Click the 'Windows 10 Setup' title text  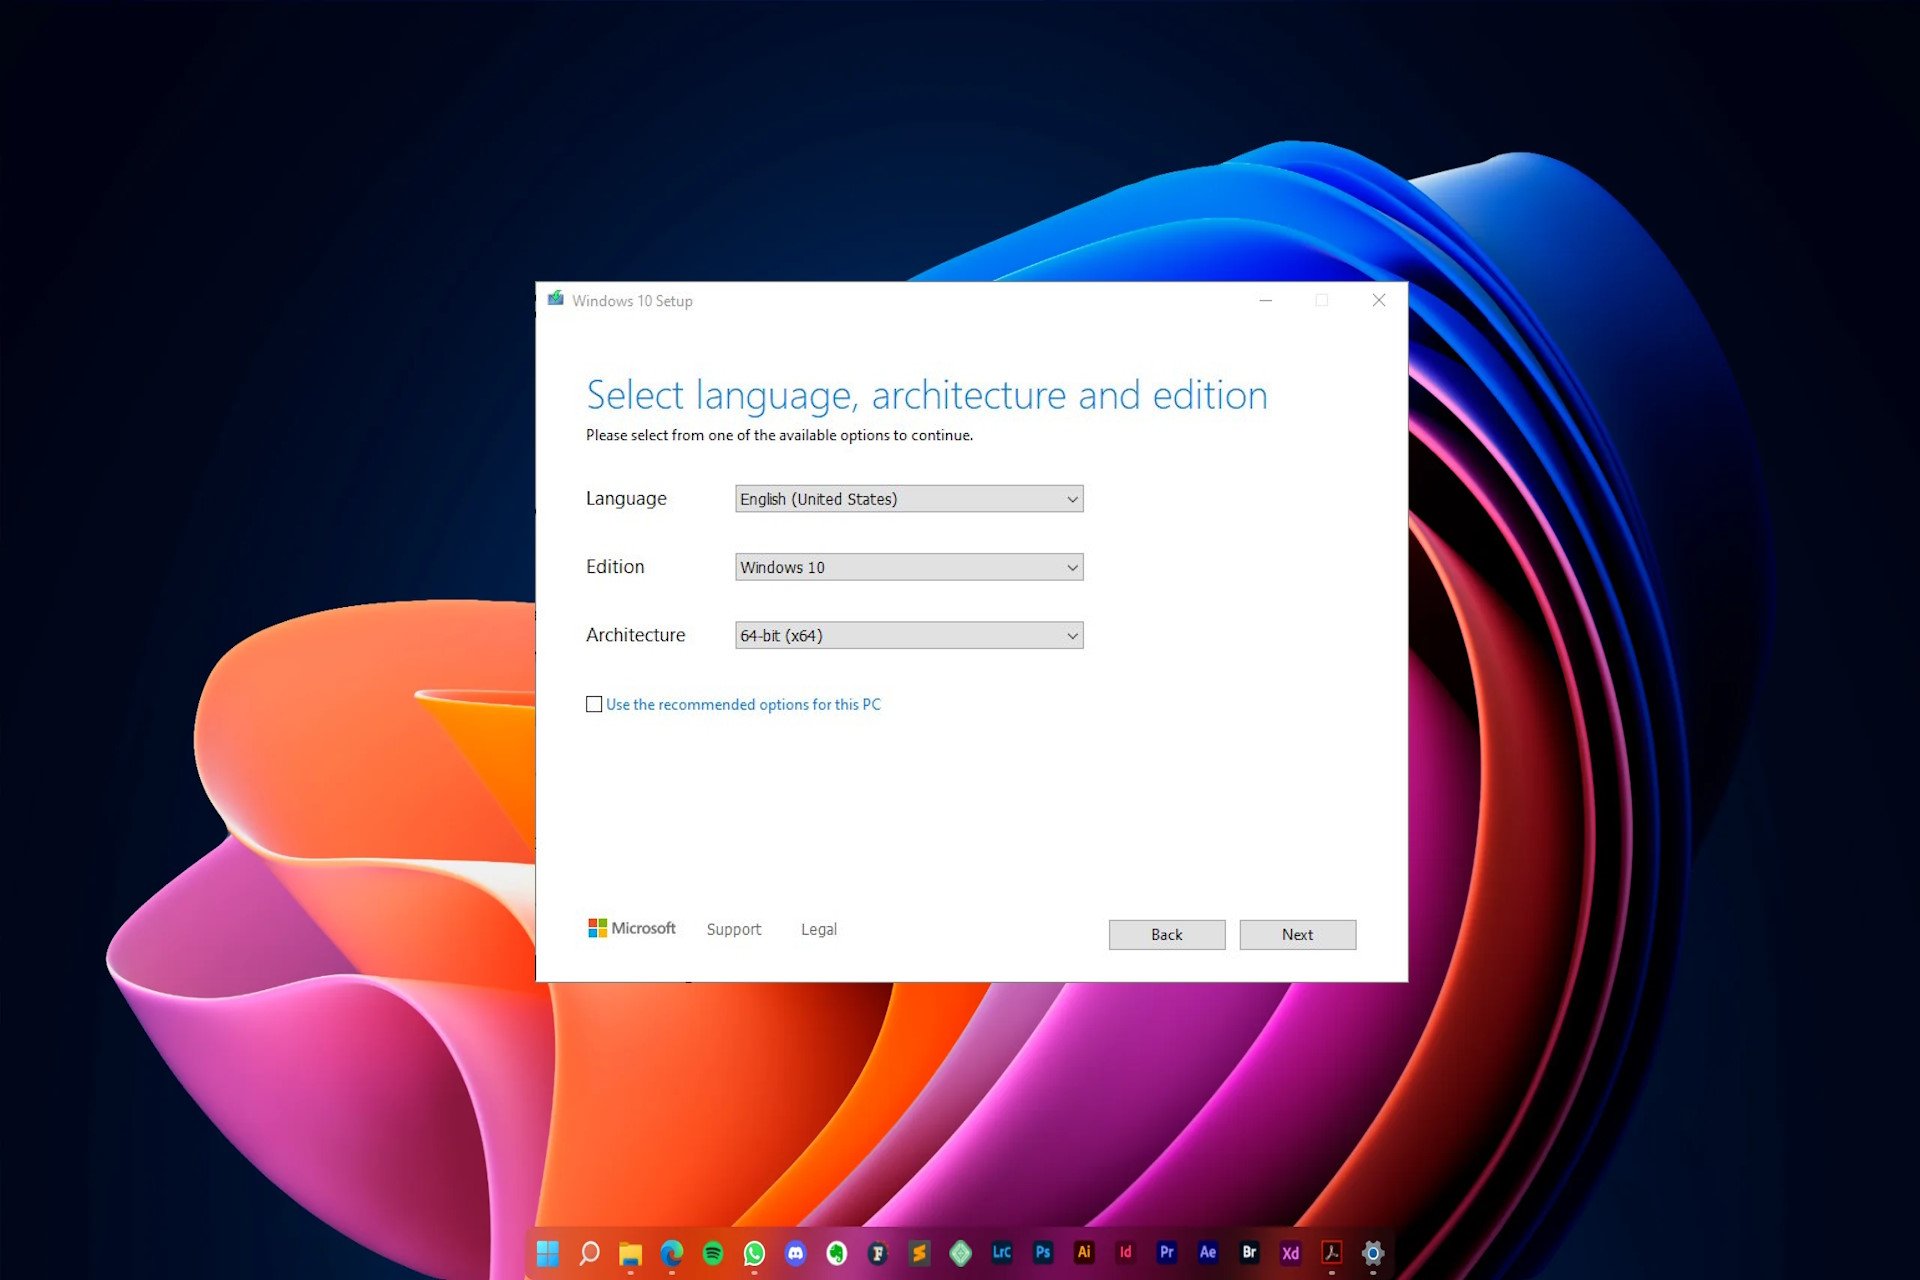point(632,301)
